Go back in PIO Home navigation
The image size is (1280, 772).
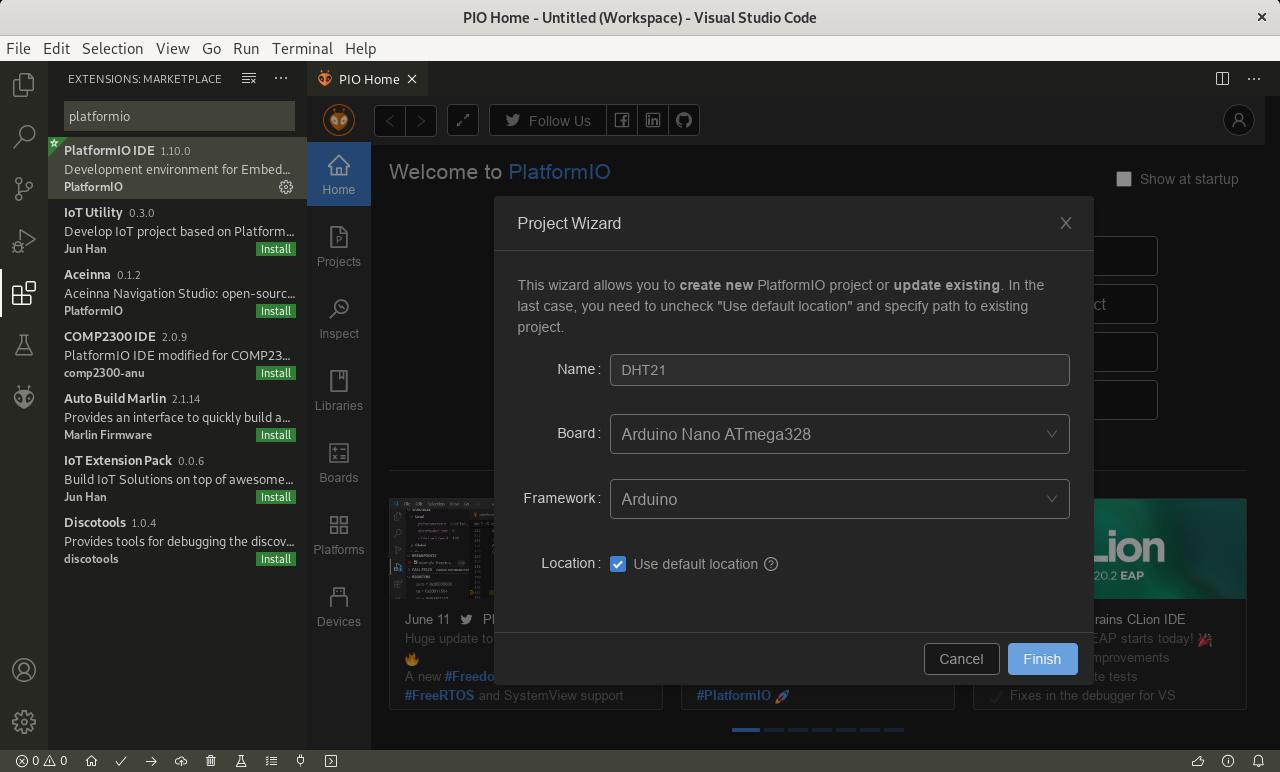tap(390, 121)
